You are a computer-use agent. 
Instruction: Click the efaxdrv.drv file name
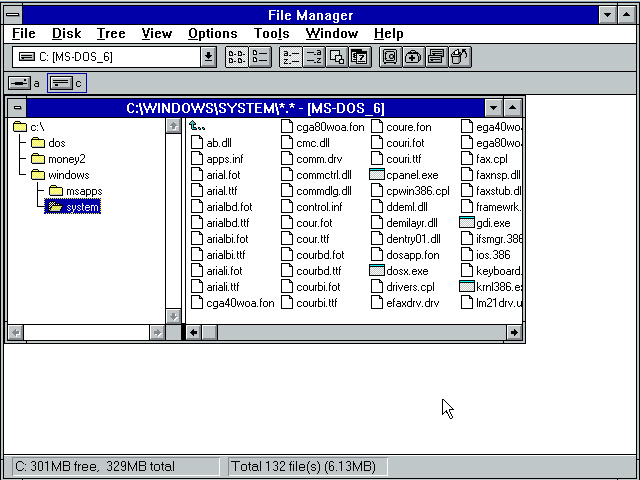[413, 303]
